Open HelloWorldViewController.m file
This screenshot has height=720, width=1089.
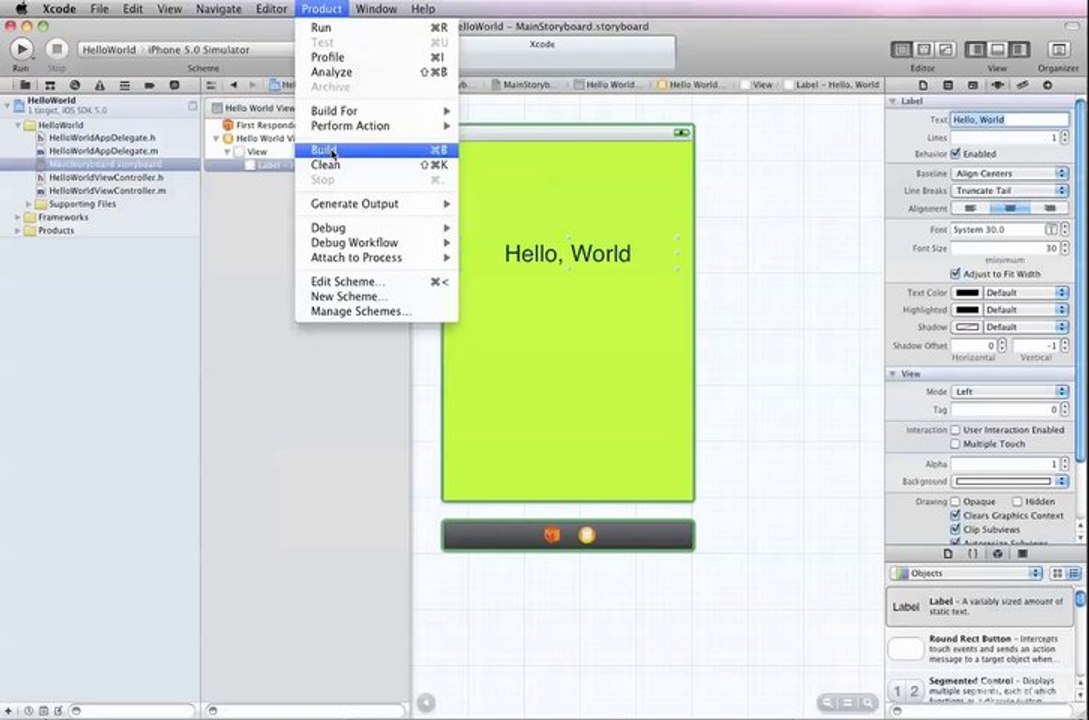(107, 190)
